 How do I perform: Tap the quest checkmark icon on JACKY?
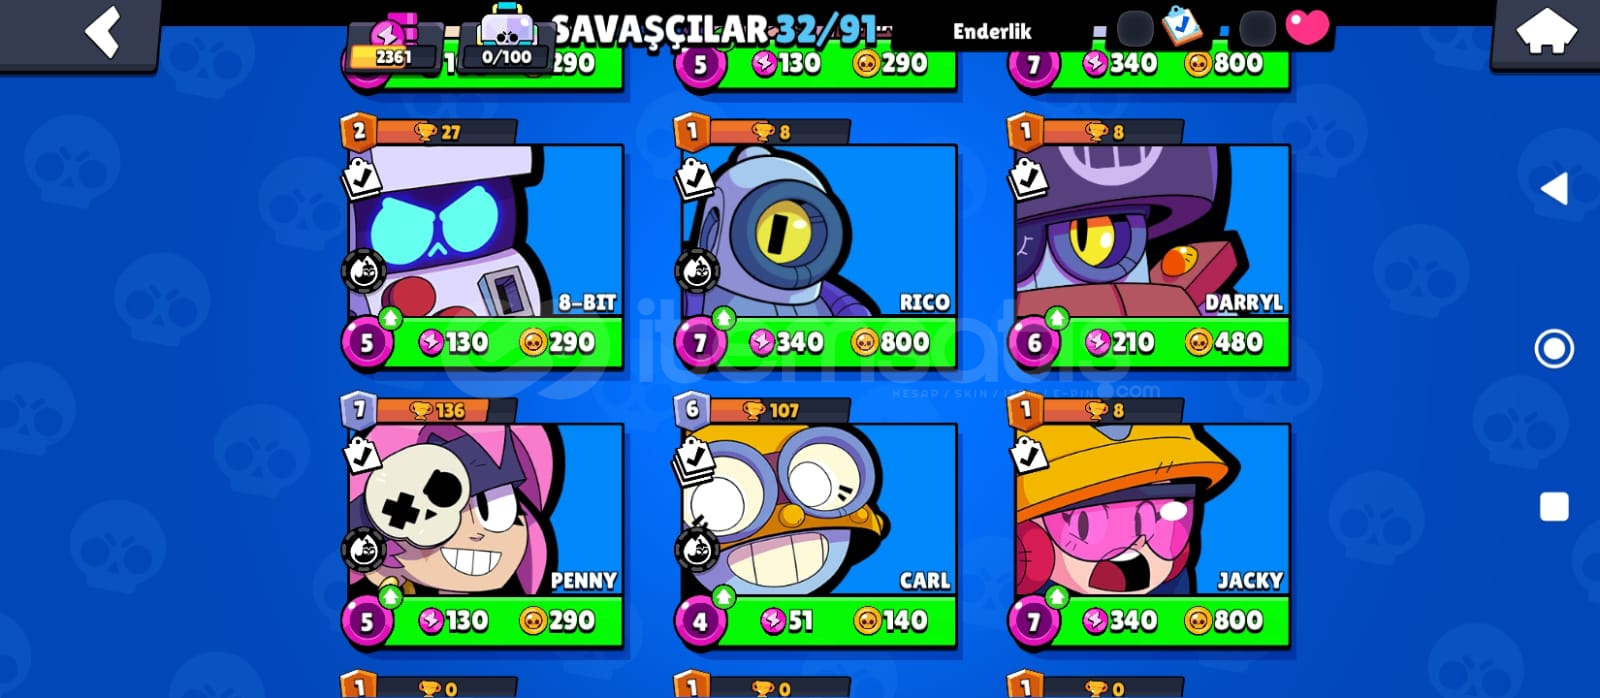pyautogui.click(x=1028, y=456)
